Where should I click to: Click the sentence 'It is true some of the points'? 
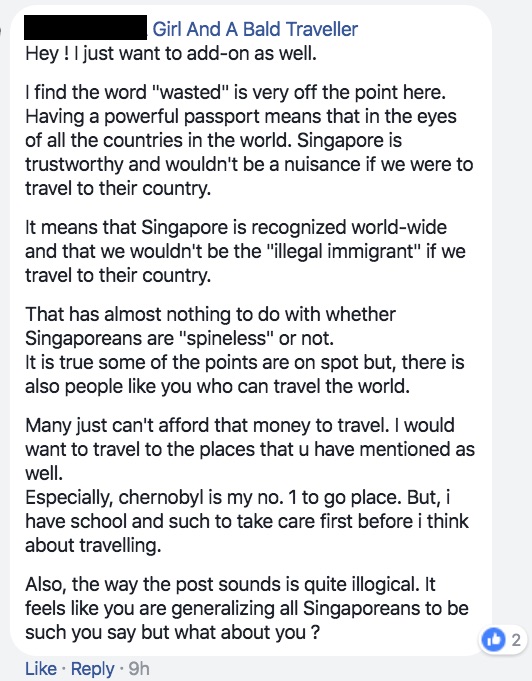click(245, 374)
